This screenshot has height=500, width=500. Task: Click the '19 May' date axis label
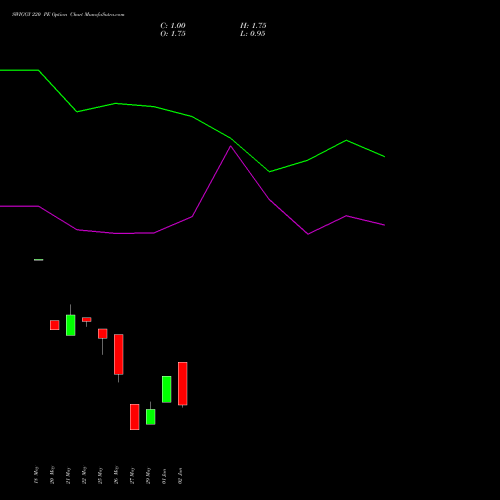coord(36,475)
